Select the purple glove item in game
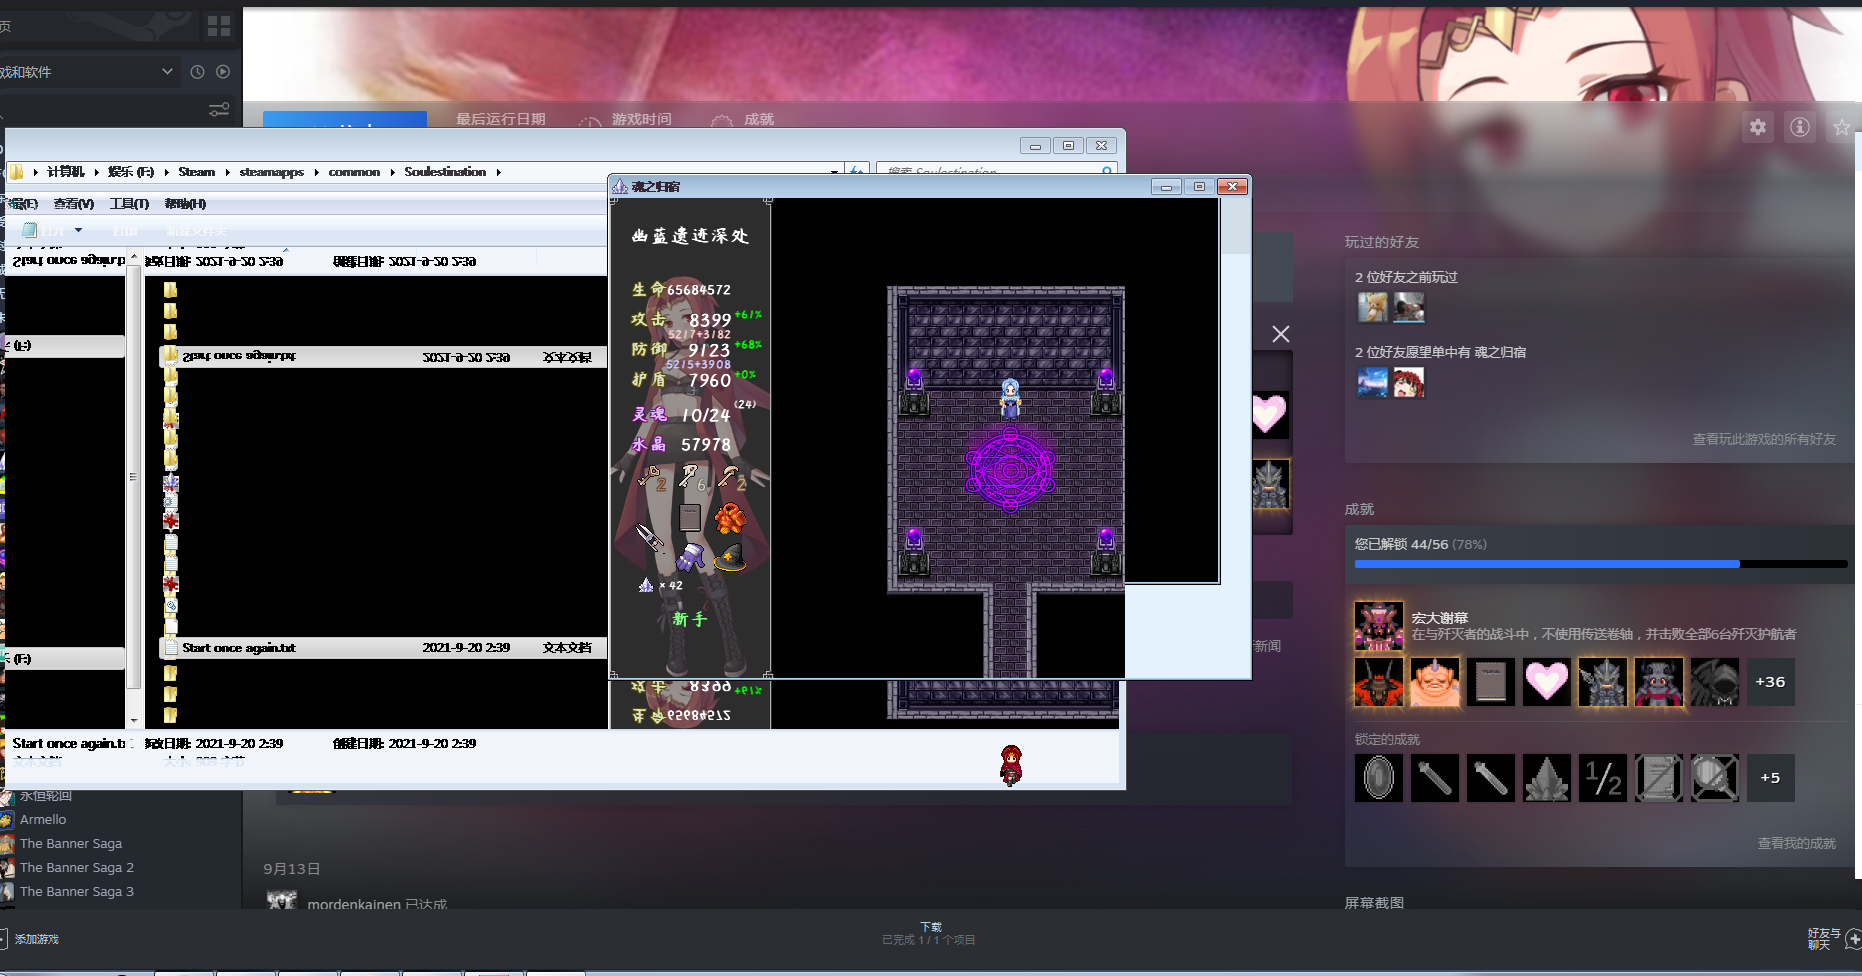Viewport: 1862px width, 976px height. click(691, 557)
